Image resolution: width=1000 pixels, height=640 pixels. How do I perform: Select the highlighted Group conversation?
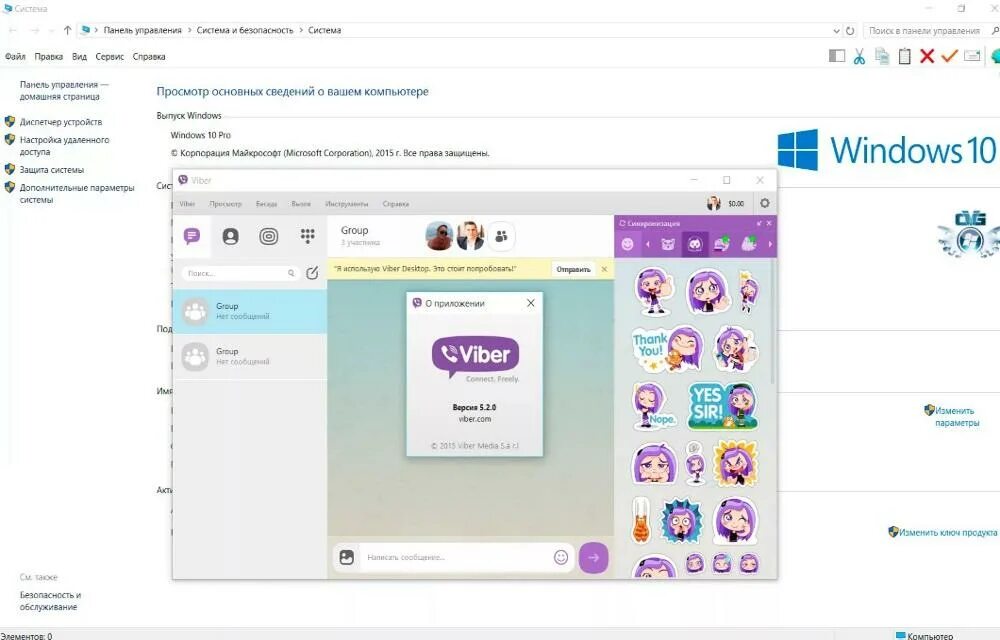(249, 311)
